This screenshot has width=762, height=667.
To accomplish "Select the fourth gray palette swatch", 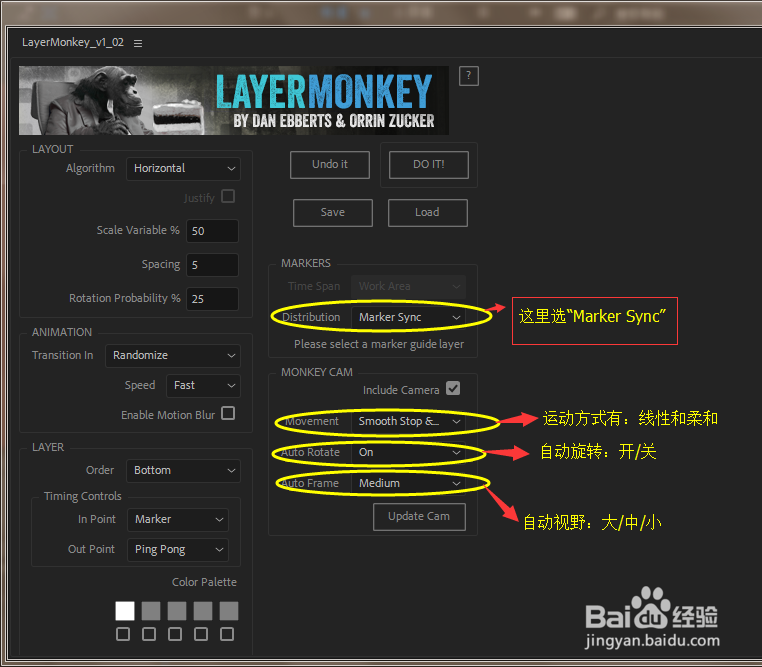I will [203, 611].
